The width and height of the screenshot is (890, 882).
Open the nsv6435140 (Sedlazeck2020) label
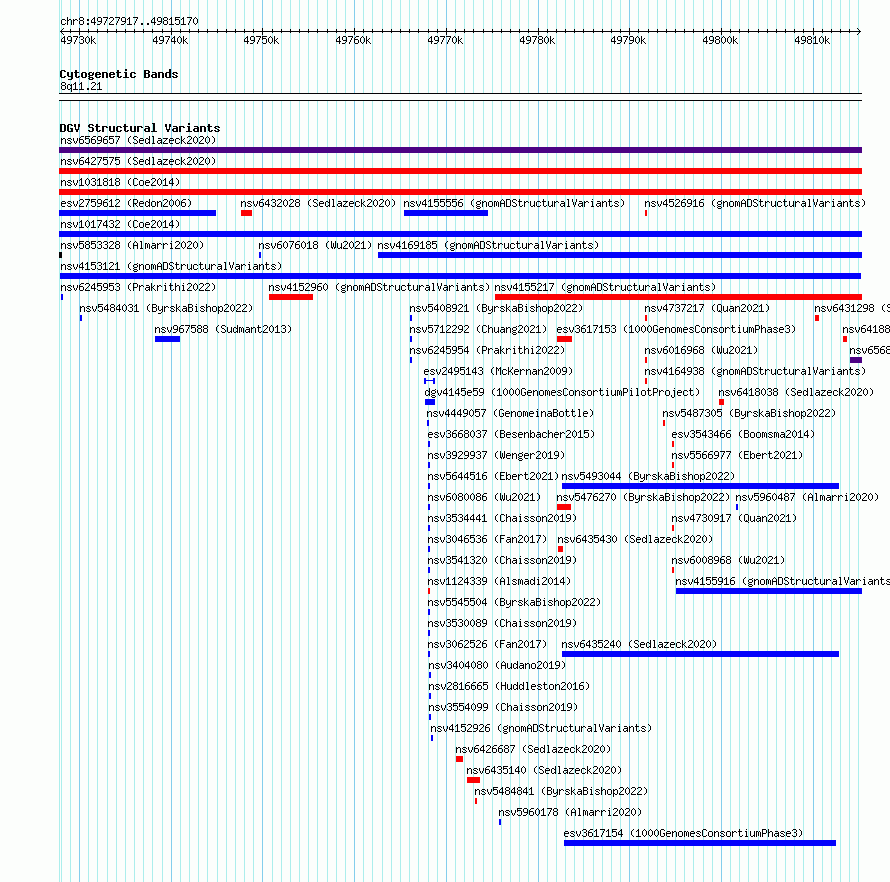(544, 770)
